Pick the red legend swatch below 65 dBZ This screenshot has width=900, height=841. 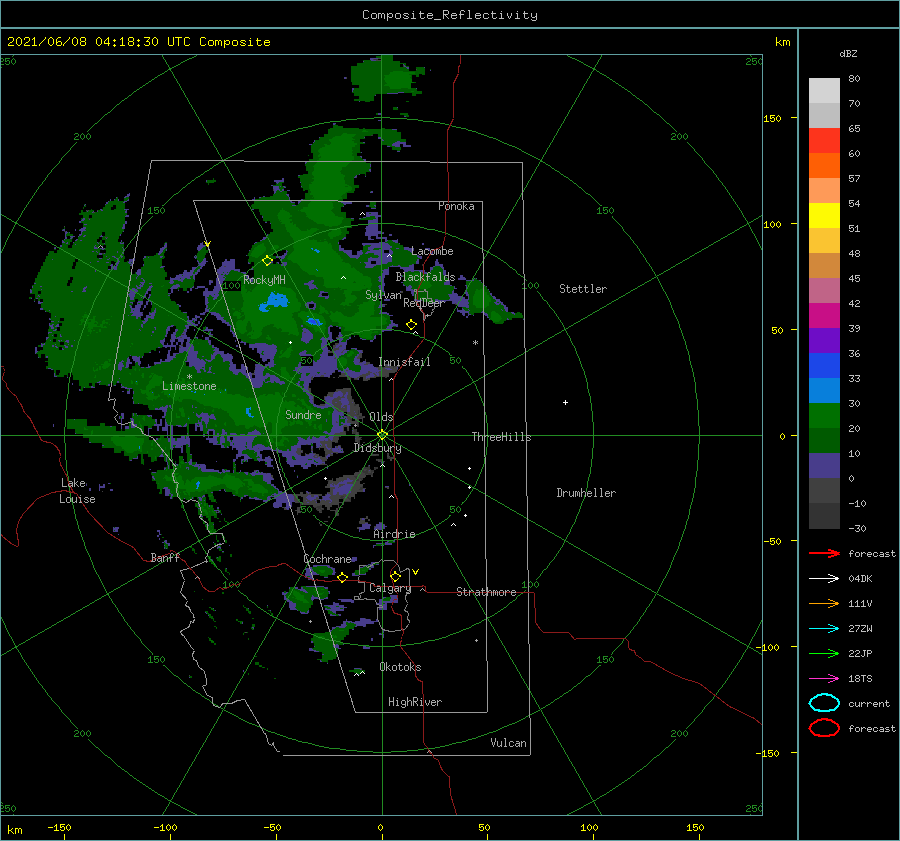tap(824, 140)
